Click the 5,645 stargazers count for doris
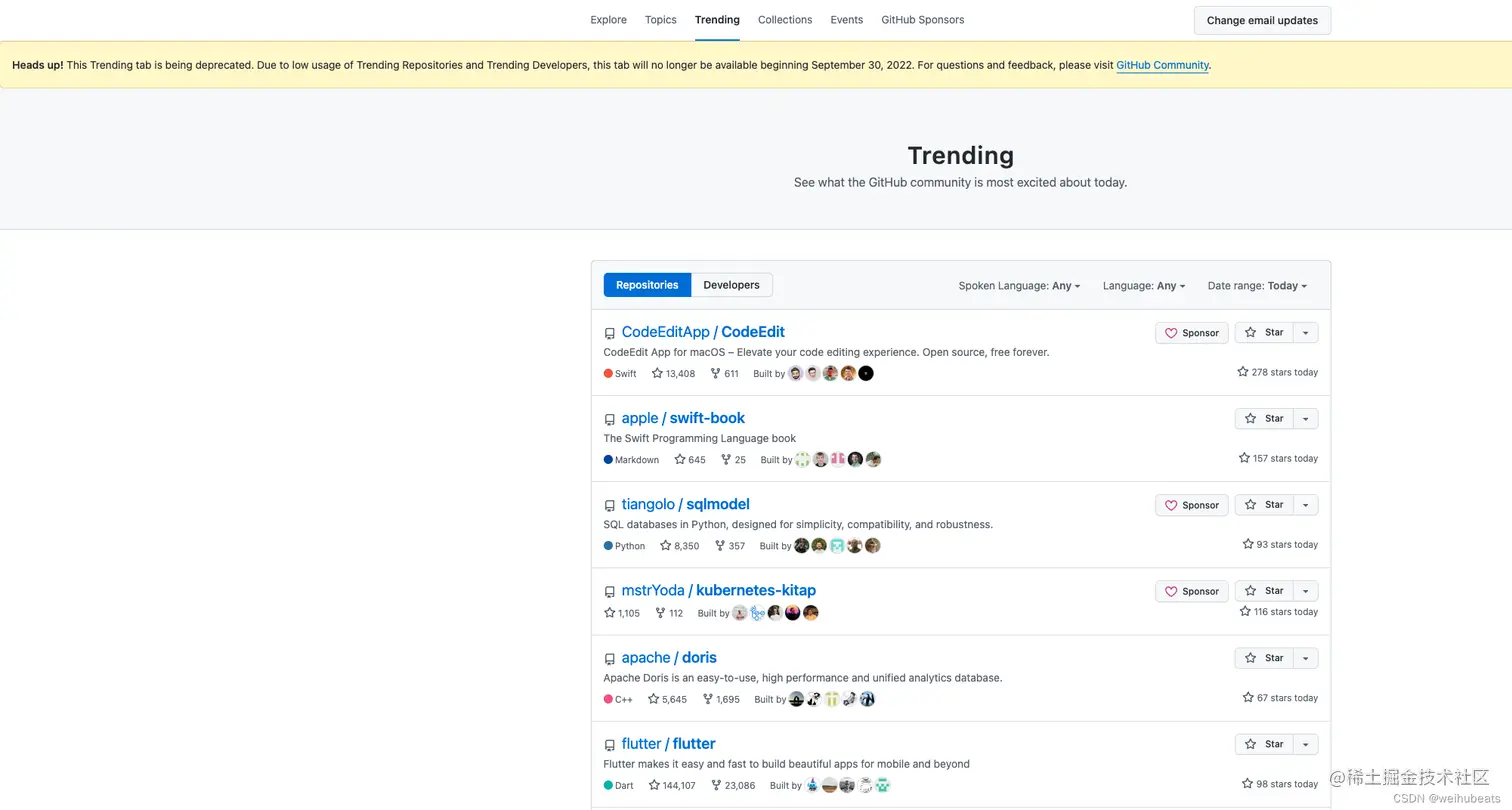 coord(667,699)
